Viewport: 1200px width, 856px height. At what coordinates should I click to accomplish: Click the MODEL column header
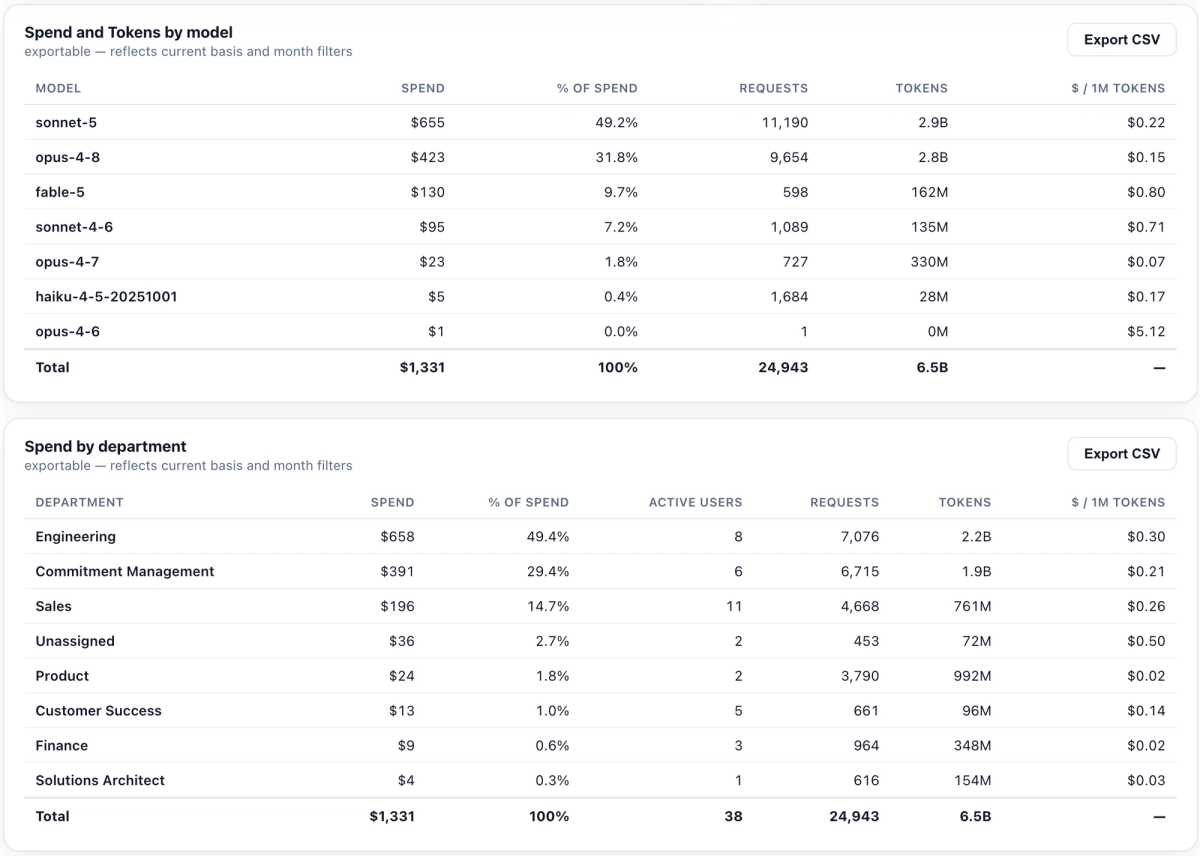58,88
